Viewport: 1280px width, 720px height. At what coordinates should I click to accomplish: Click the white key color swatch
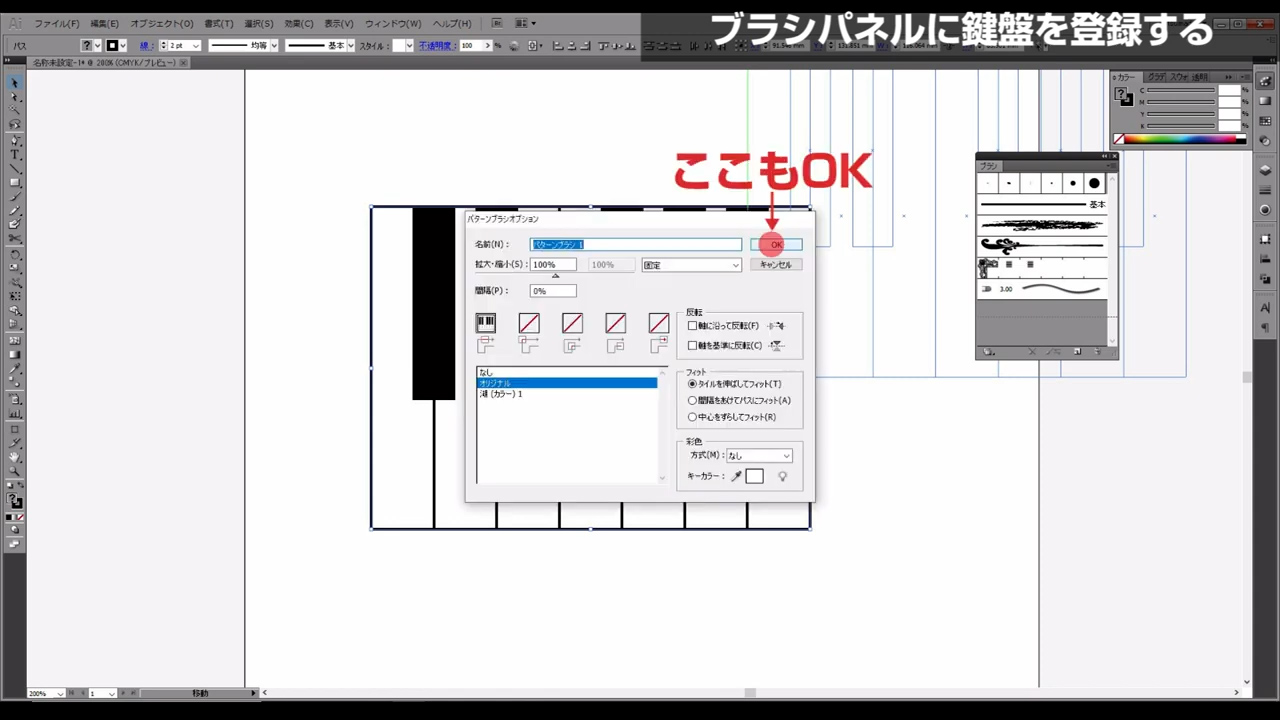pyautogui.click(x=755, y=477)
